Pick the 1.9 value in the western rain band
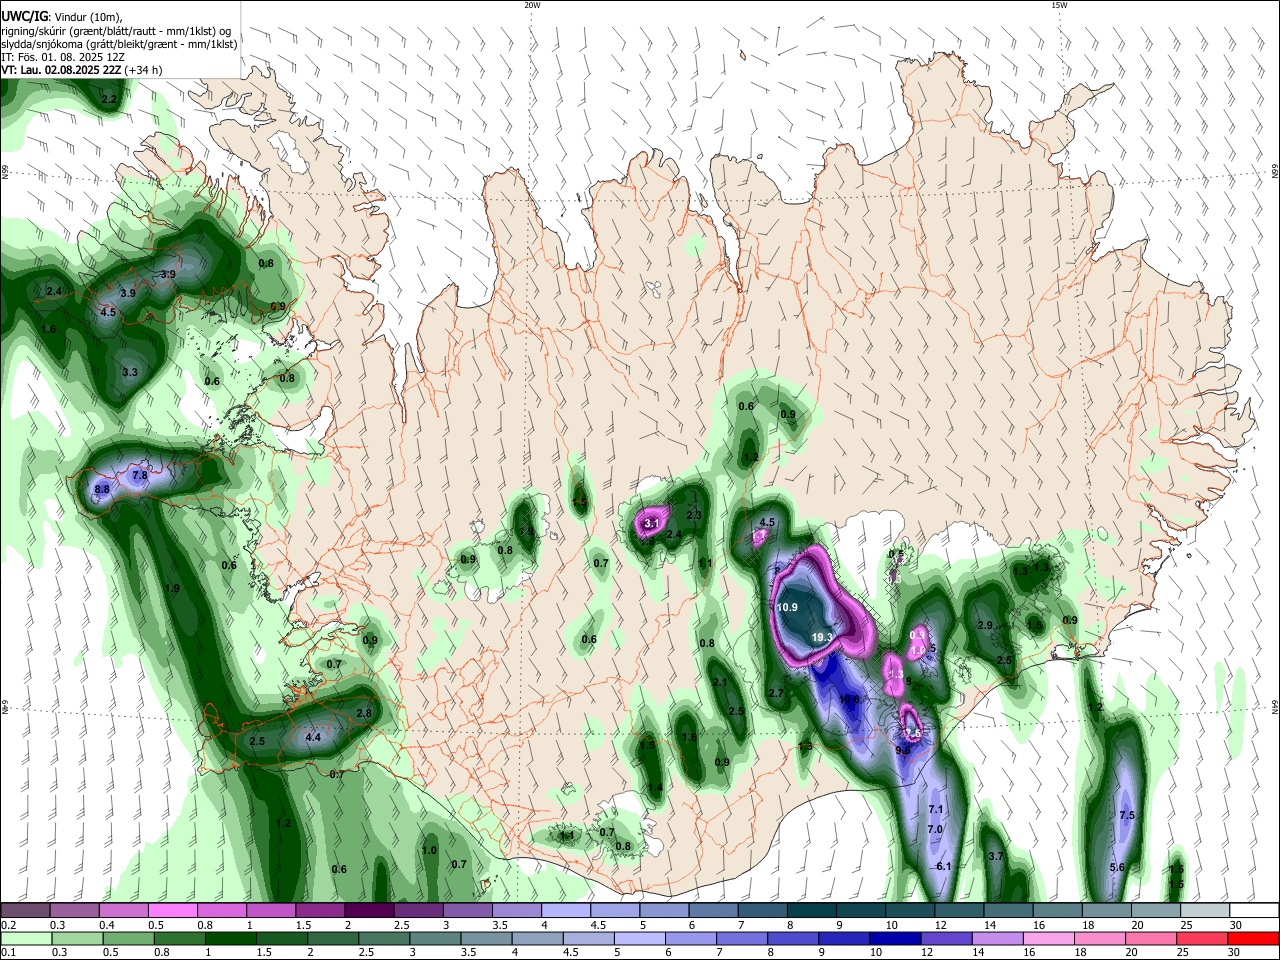Viewport: 1280px width, 960px height. click(172, 589)
